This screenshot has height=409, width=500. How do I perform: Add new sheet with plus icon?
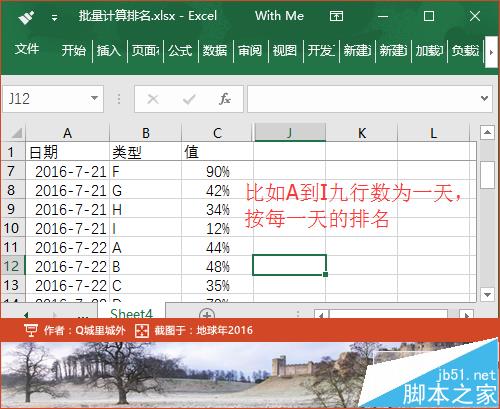point(207,314)
